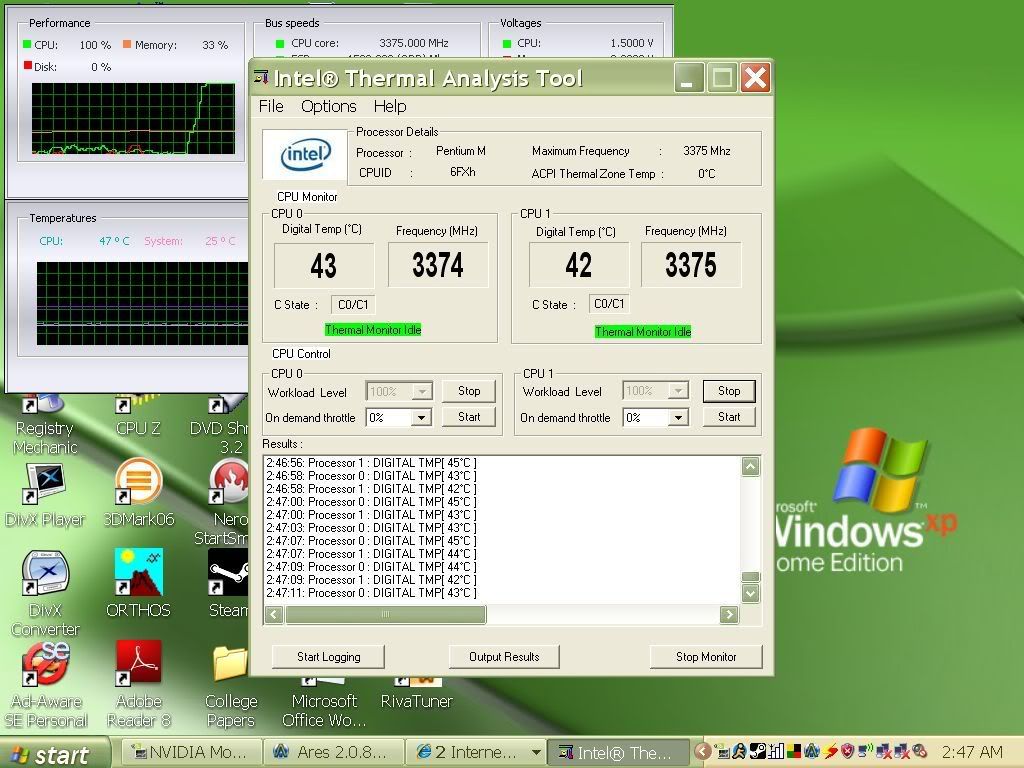Expand the grouped Internet Explorer taskbar arrow
Viewport: 1024px width, 768px height.
[536, 752]
